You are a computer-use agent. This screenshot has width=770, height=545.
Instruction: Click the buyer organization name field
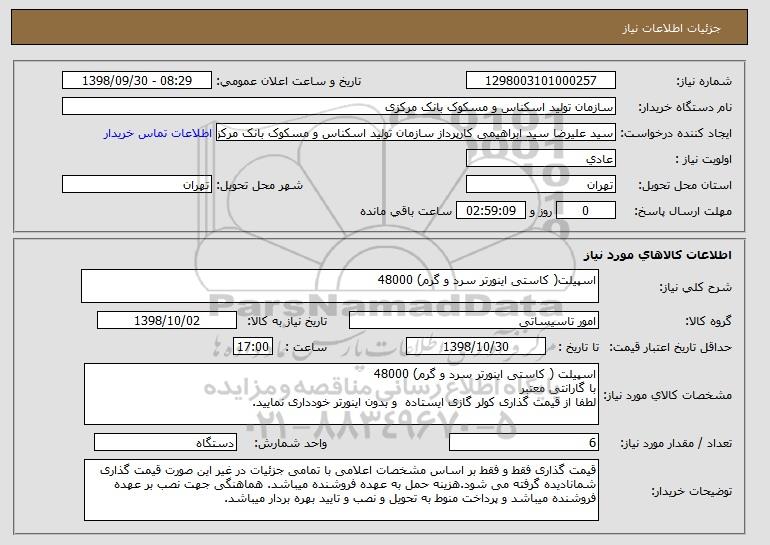[x=339, y=107]
